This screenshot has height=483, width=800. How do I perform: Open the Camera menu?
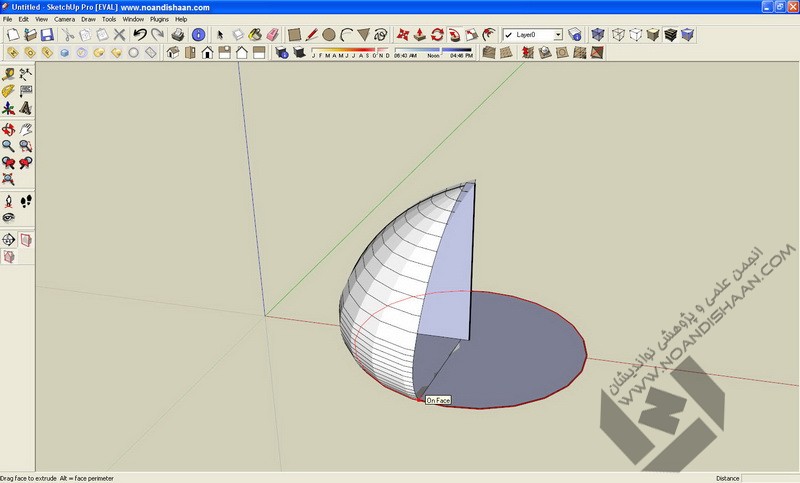(x=64, y=19)
